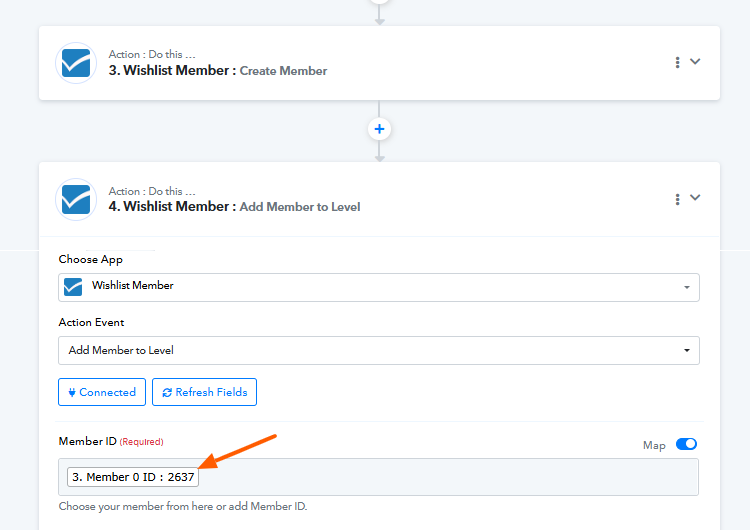Click the step 3 'Wishlist Member : Create Member' title
750x530 pixels.
pyautogui.click(x=218, y=70)
